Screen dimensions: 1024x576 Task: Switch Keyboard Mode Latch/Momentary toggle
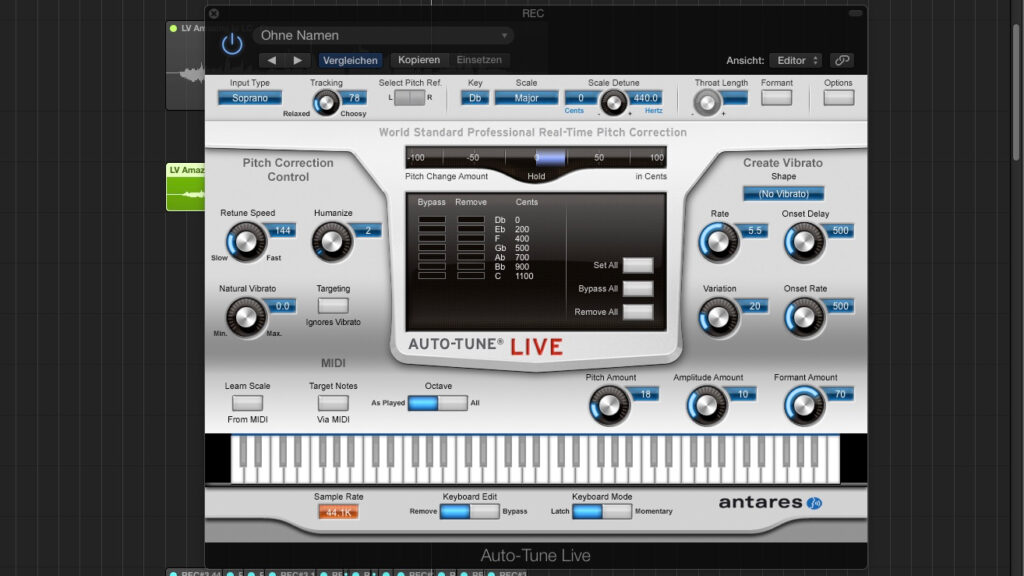[601, 511]
